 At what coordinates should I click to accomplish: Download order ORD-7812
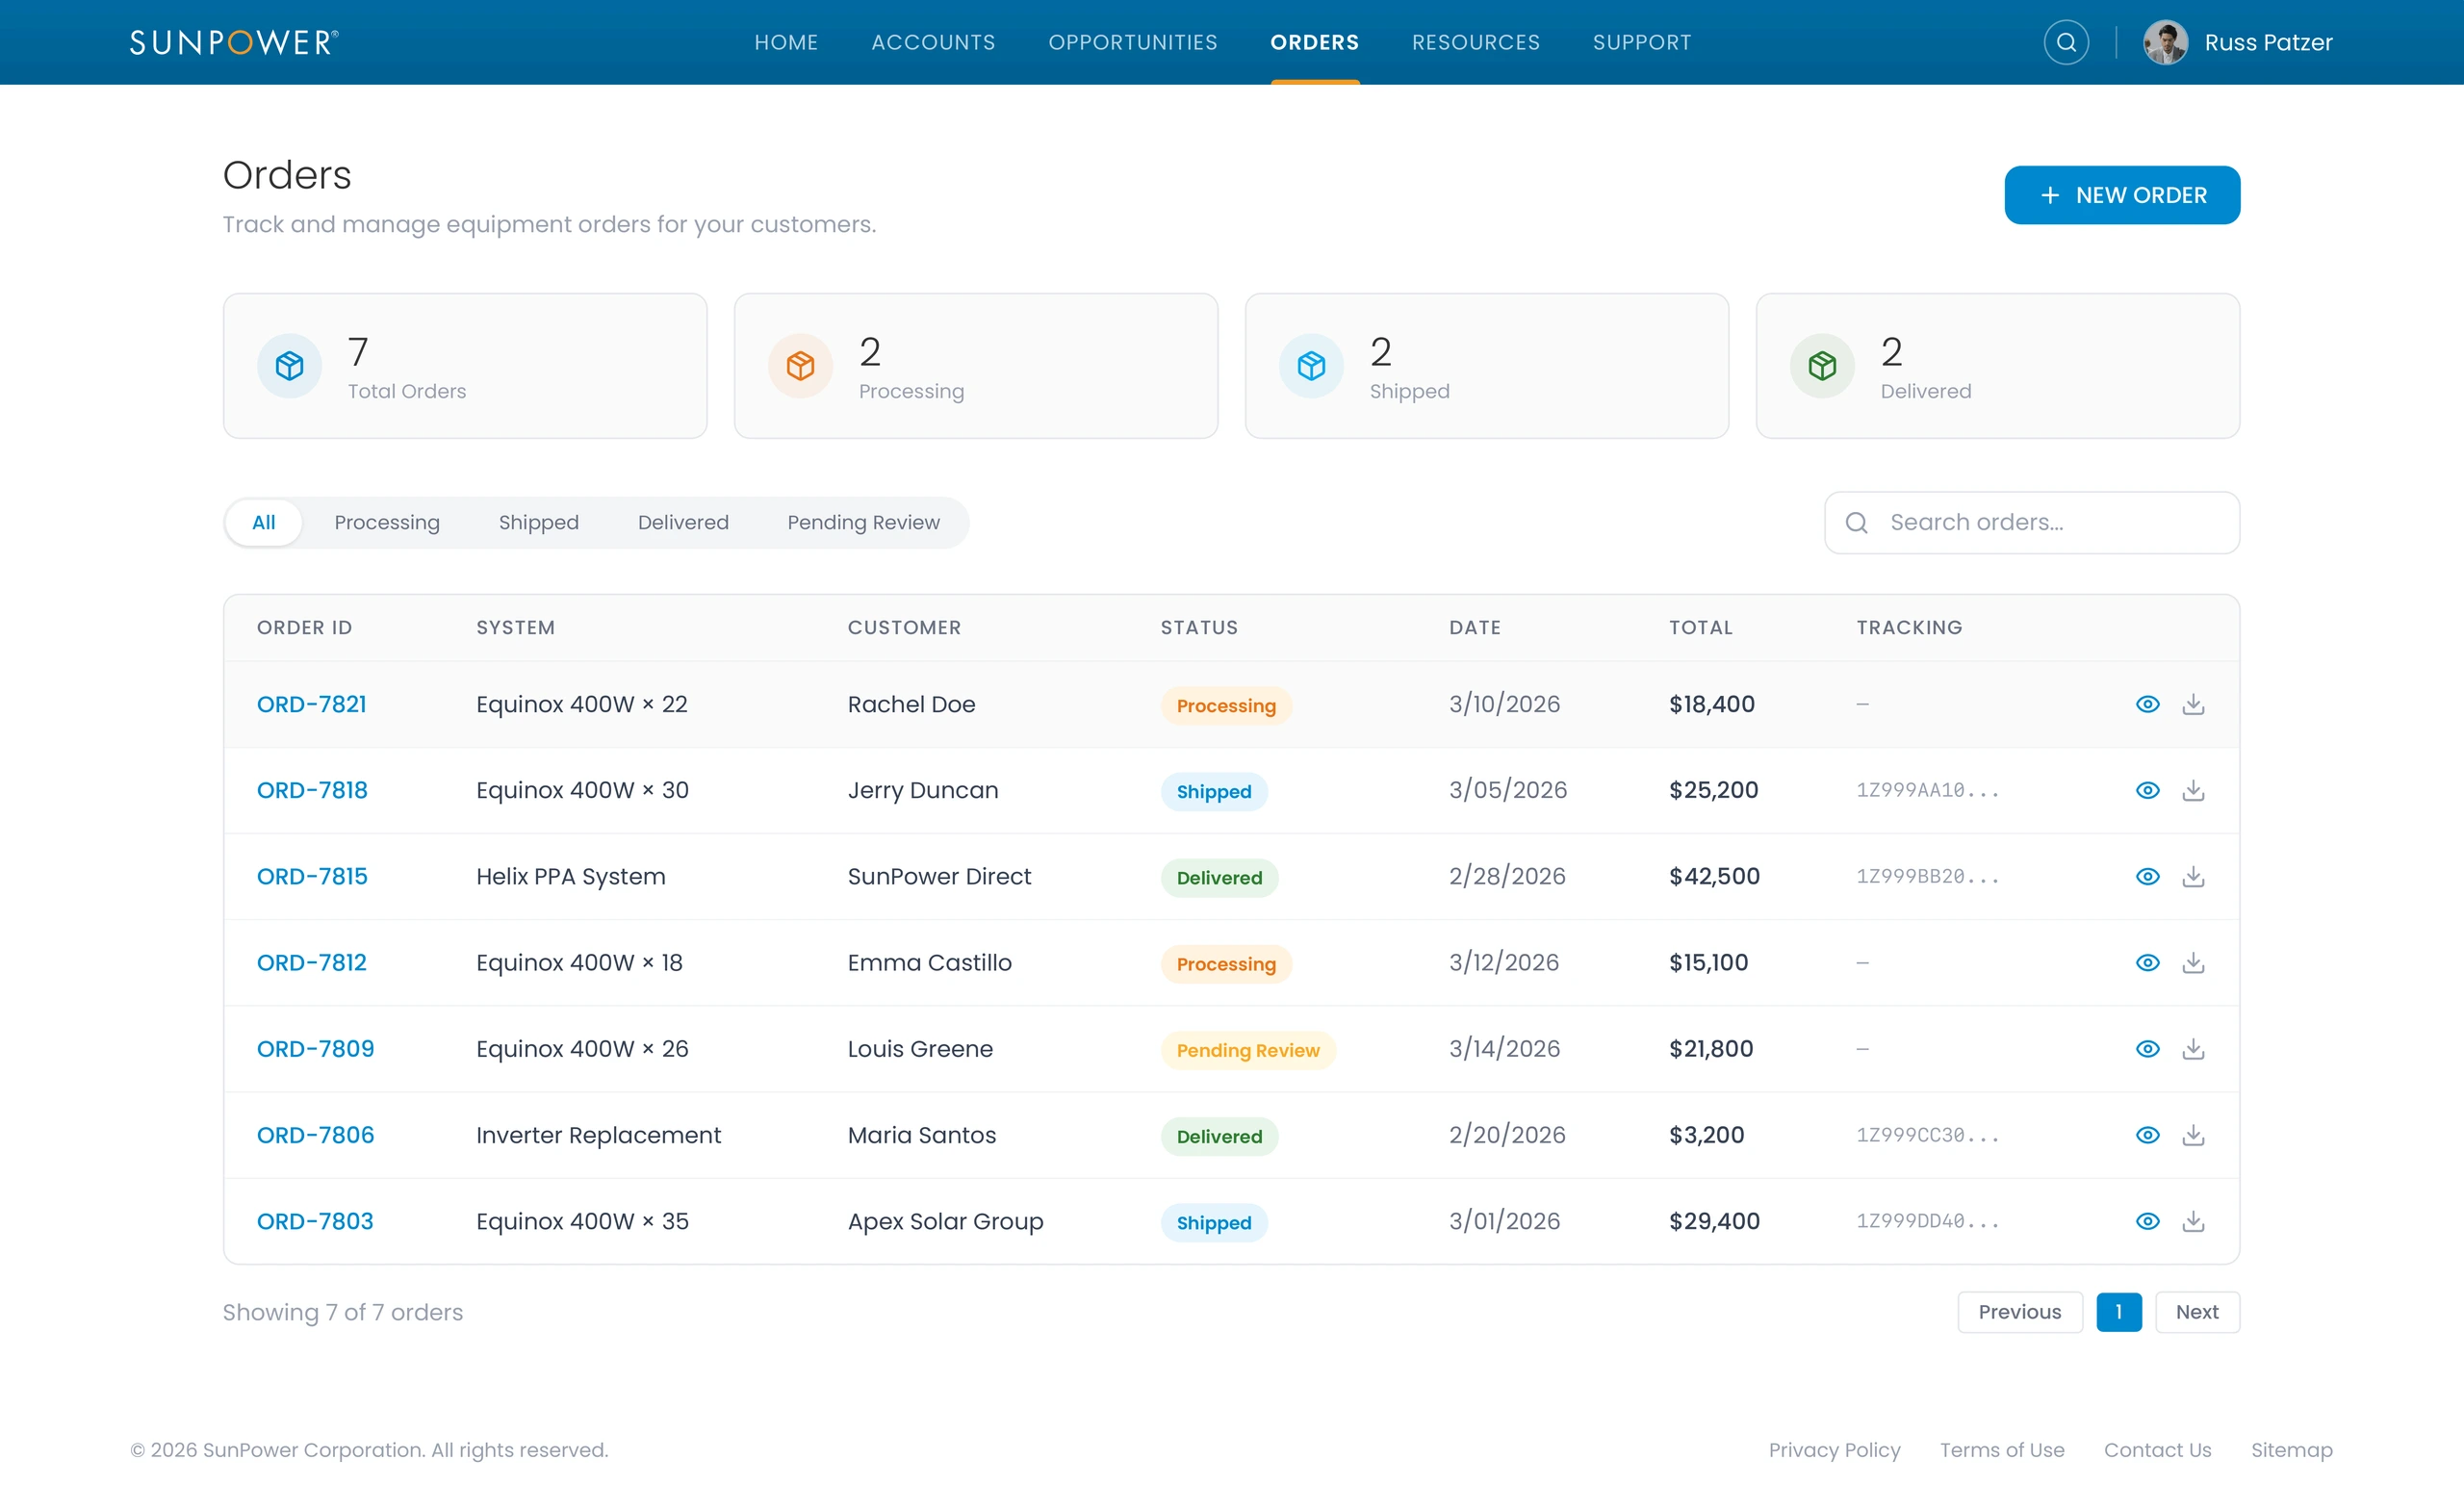click(x=2193, y=962)
